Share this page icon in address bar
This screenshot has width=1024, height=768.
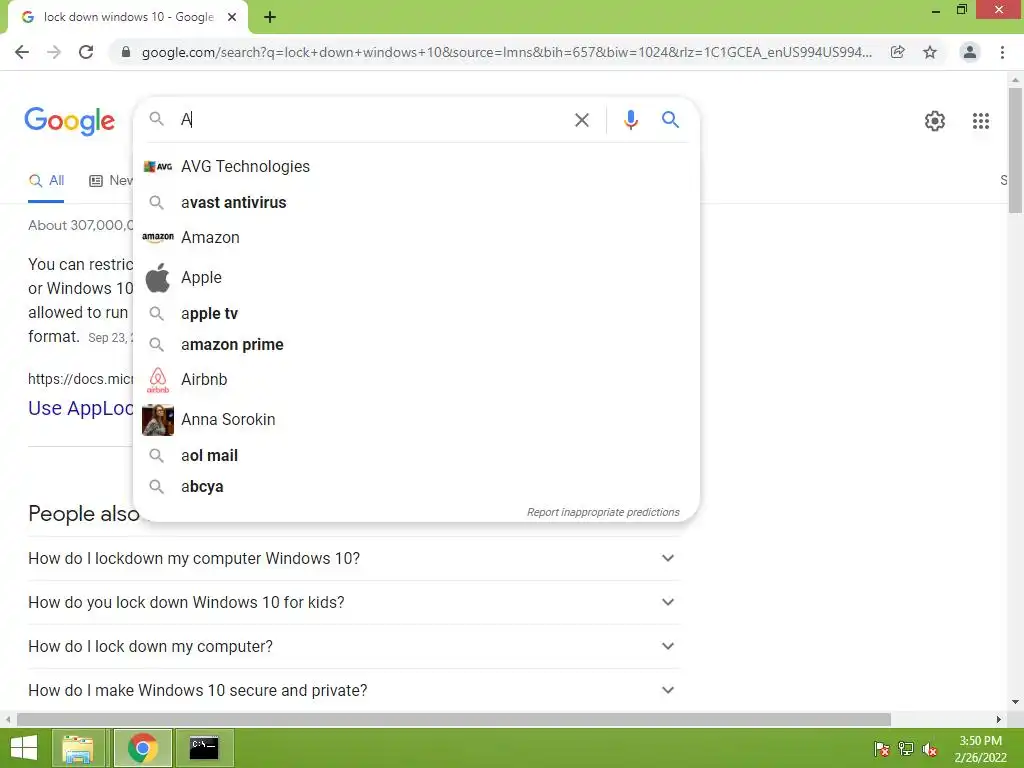(898, 52)
